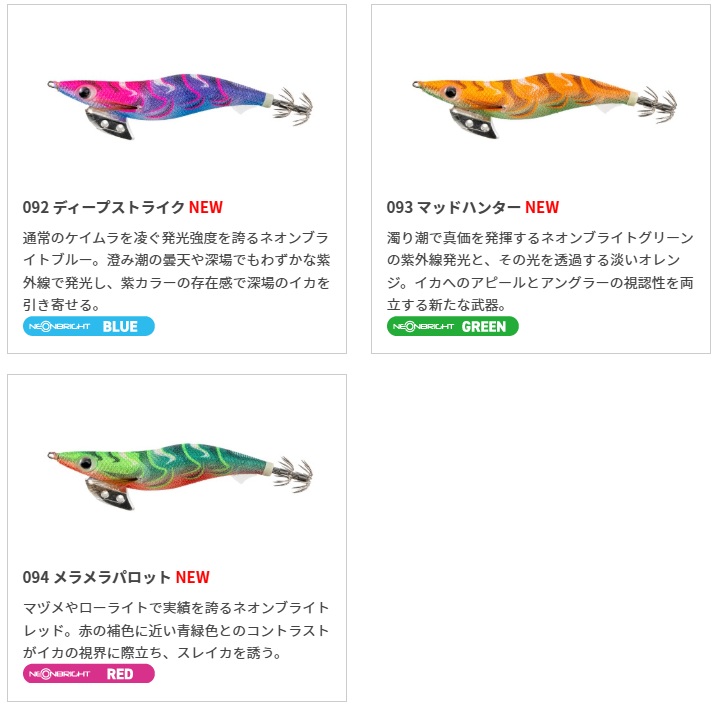The width and height of the screenshot is (717, 705).
Task: Click the NEONBRIGHT logo text in red badge
Action: click(59, 674)
